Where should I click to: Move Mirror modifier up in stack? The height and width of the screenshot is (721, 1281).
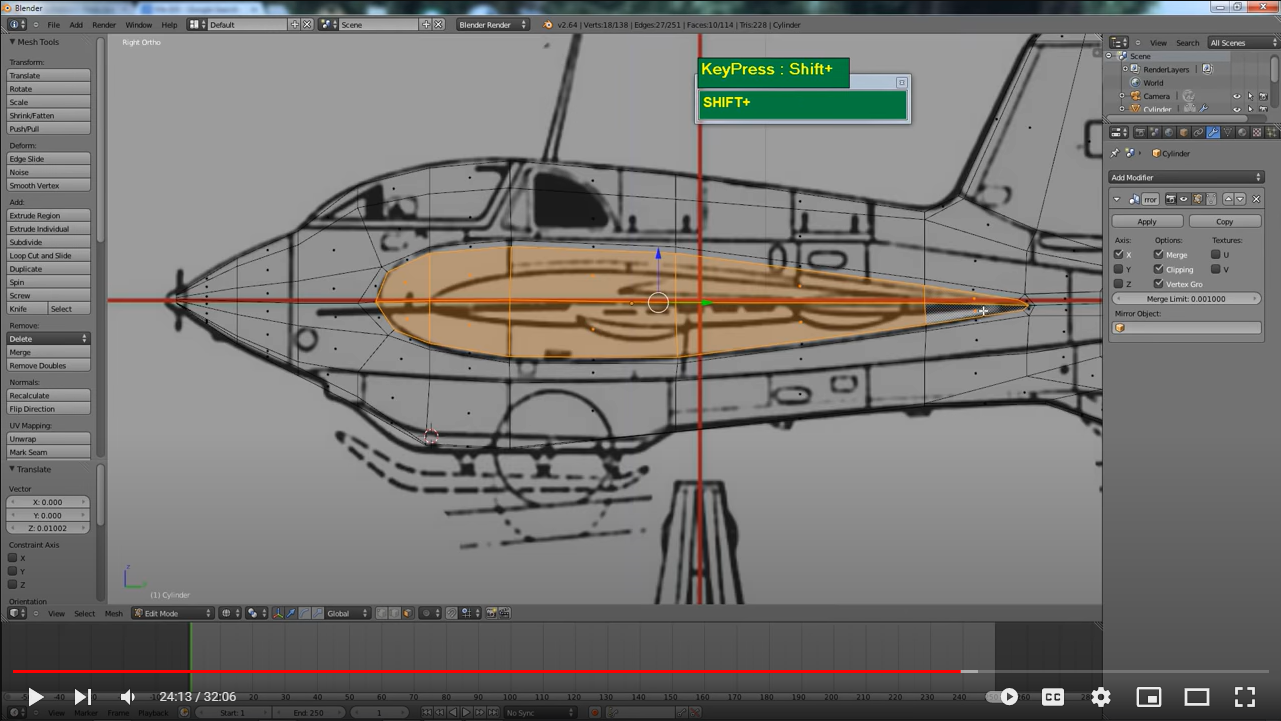click(1228, 199)
